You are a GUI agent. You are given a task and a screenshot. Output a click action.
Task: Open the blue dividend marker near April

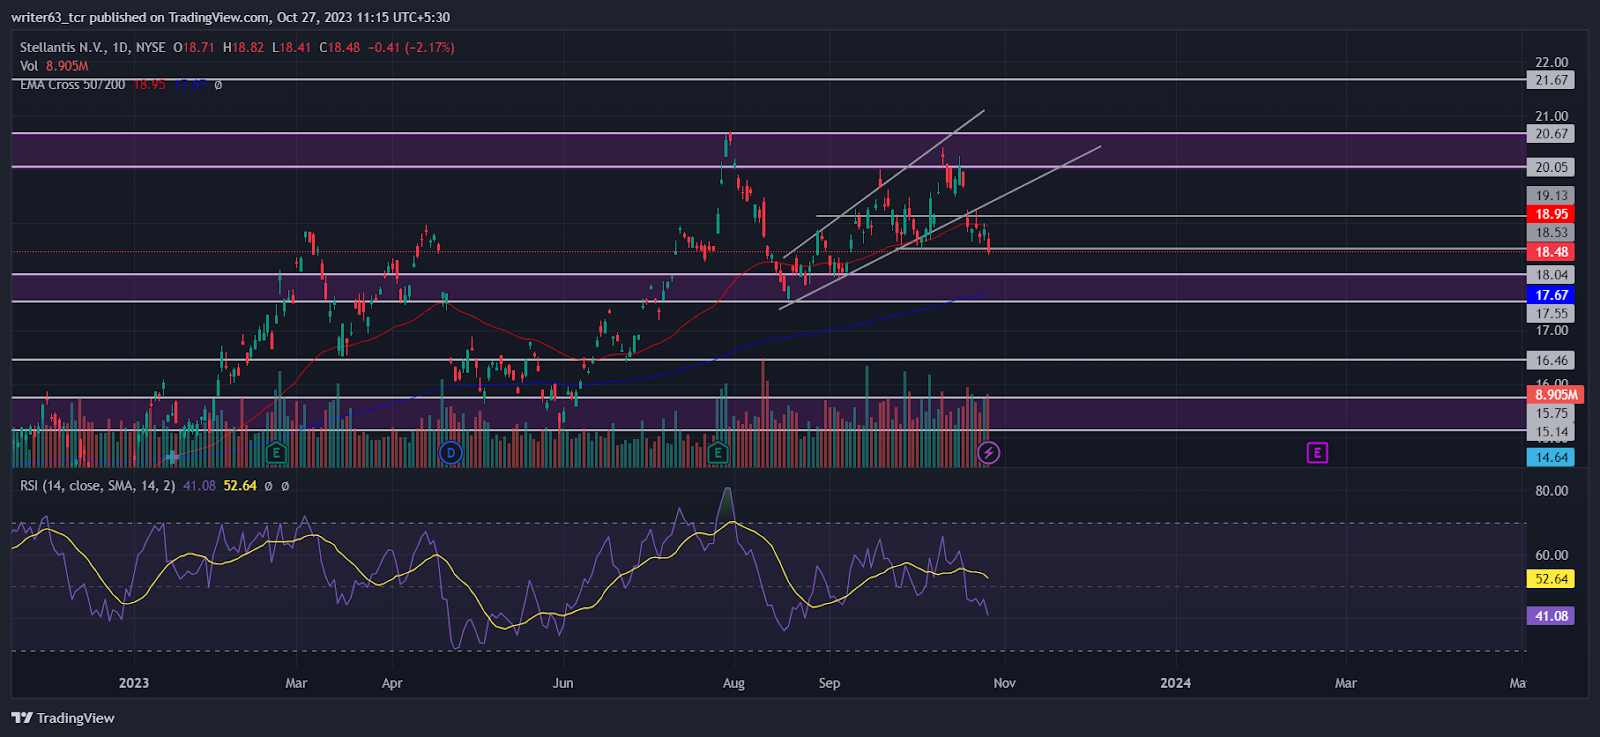point(451,453)
